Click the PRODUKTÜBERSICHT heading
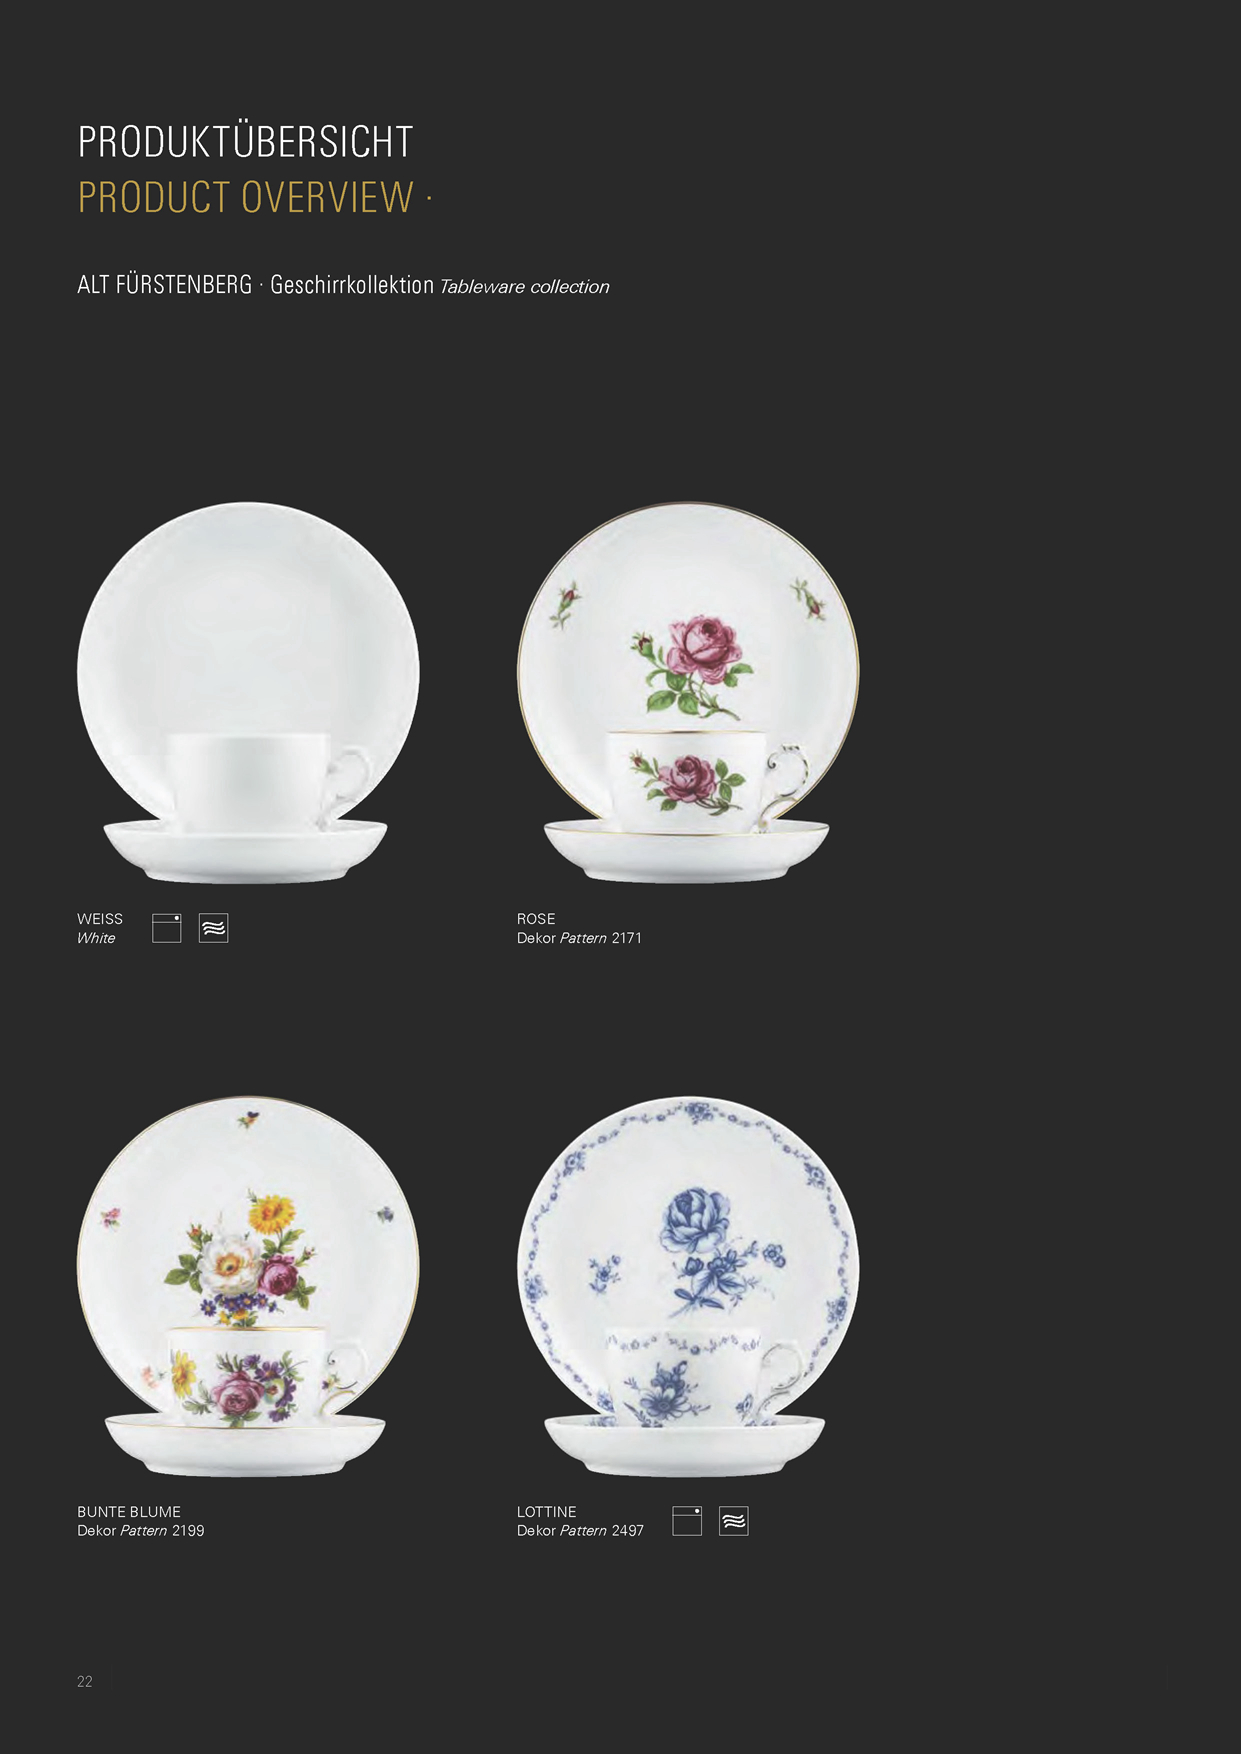The width and height of the screenshot is (1241, 1754). pos(245,141)
